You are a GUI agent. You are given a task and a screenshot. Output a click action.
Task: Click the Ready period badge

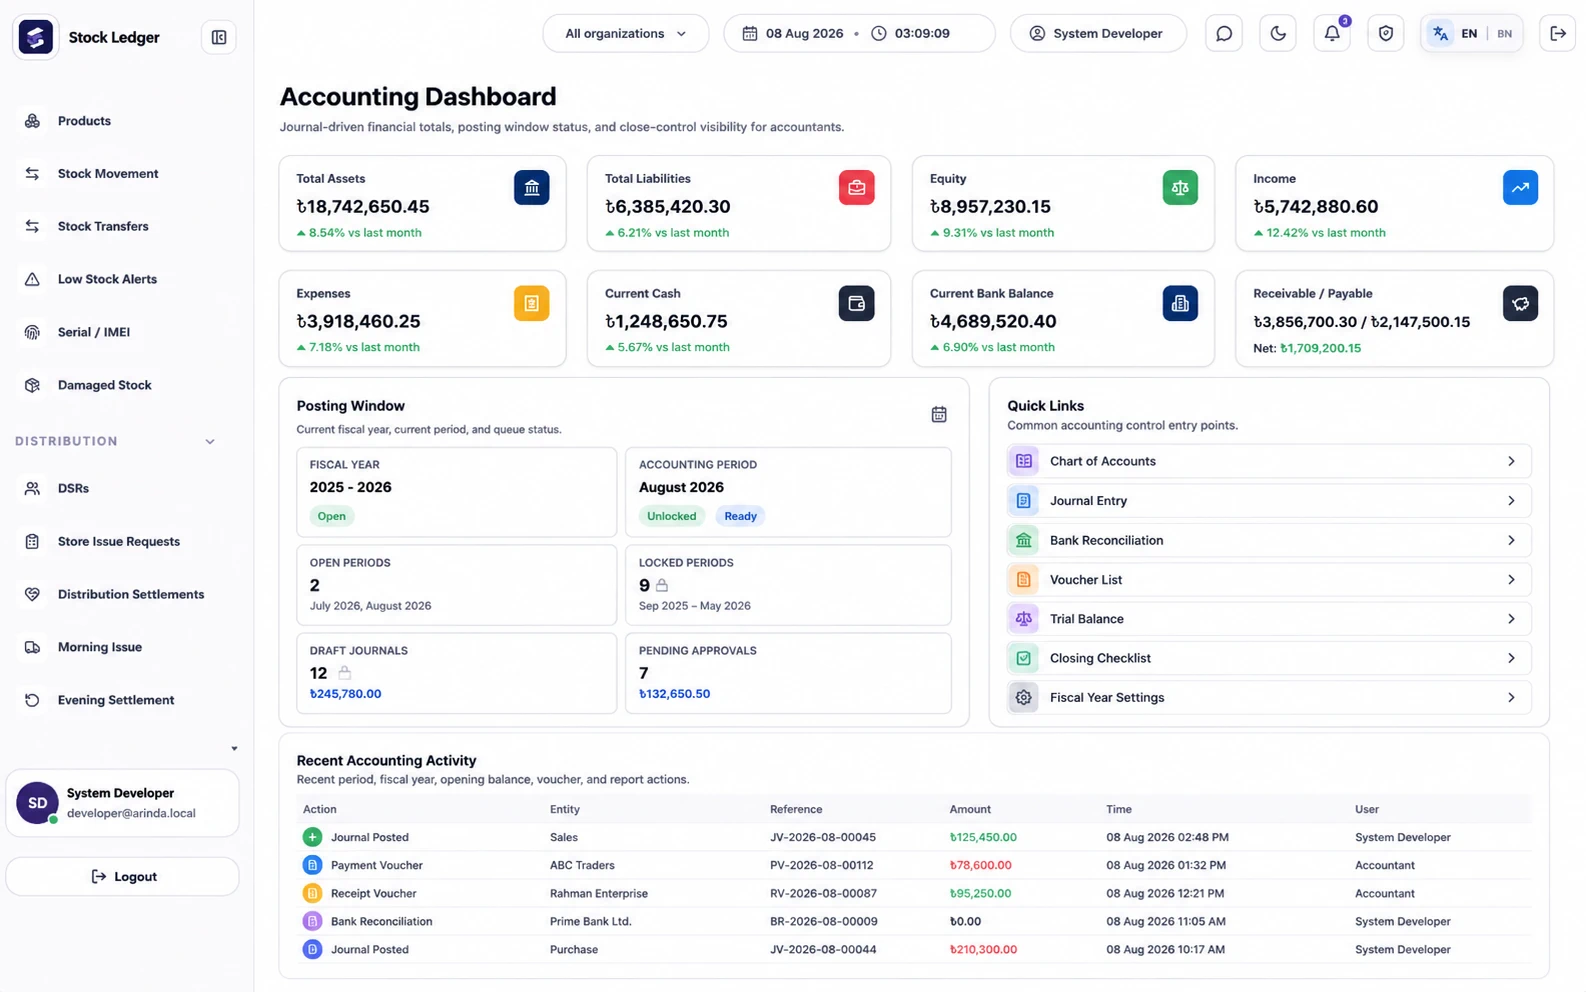pyautogui.click(x=741, y=516)
